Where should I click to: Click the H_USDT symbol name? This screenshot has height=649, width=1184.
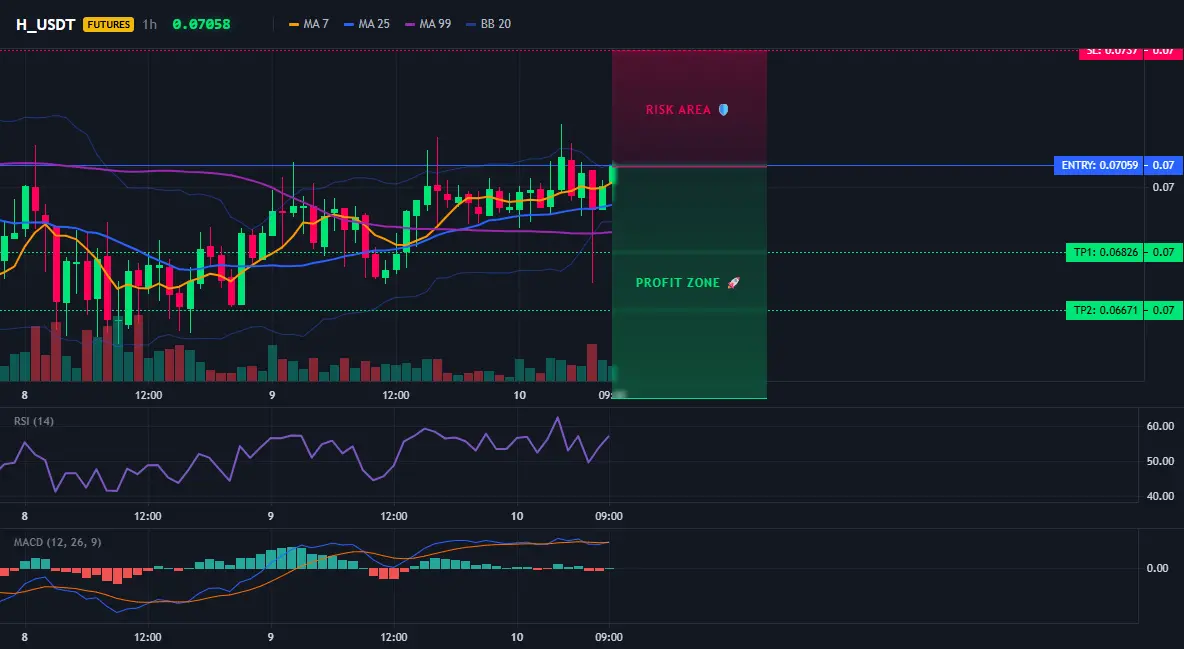pos(45,24)
